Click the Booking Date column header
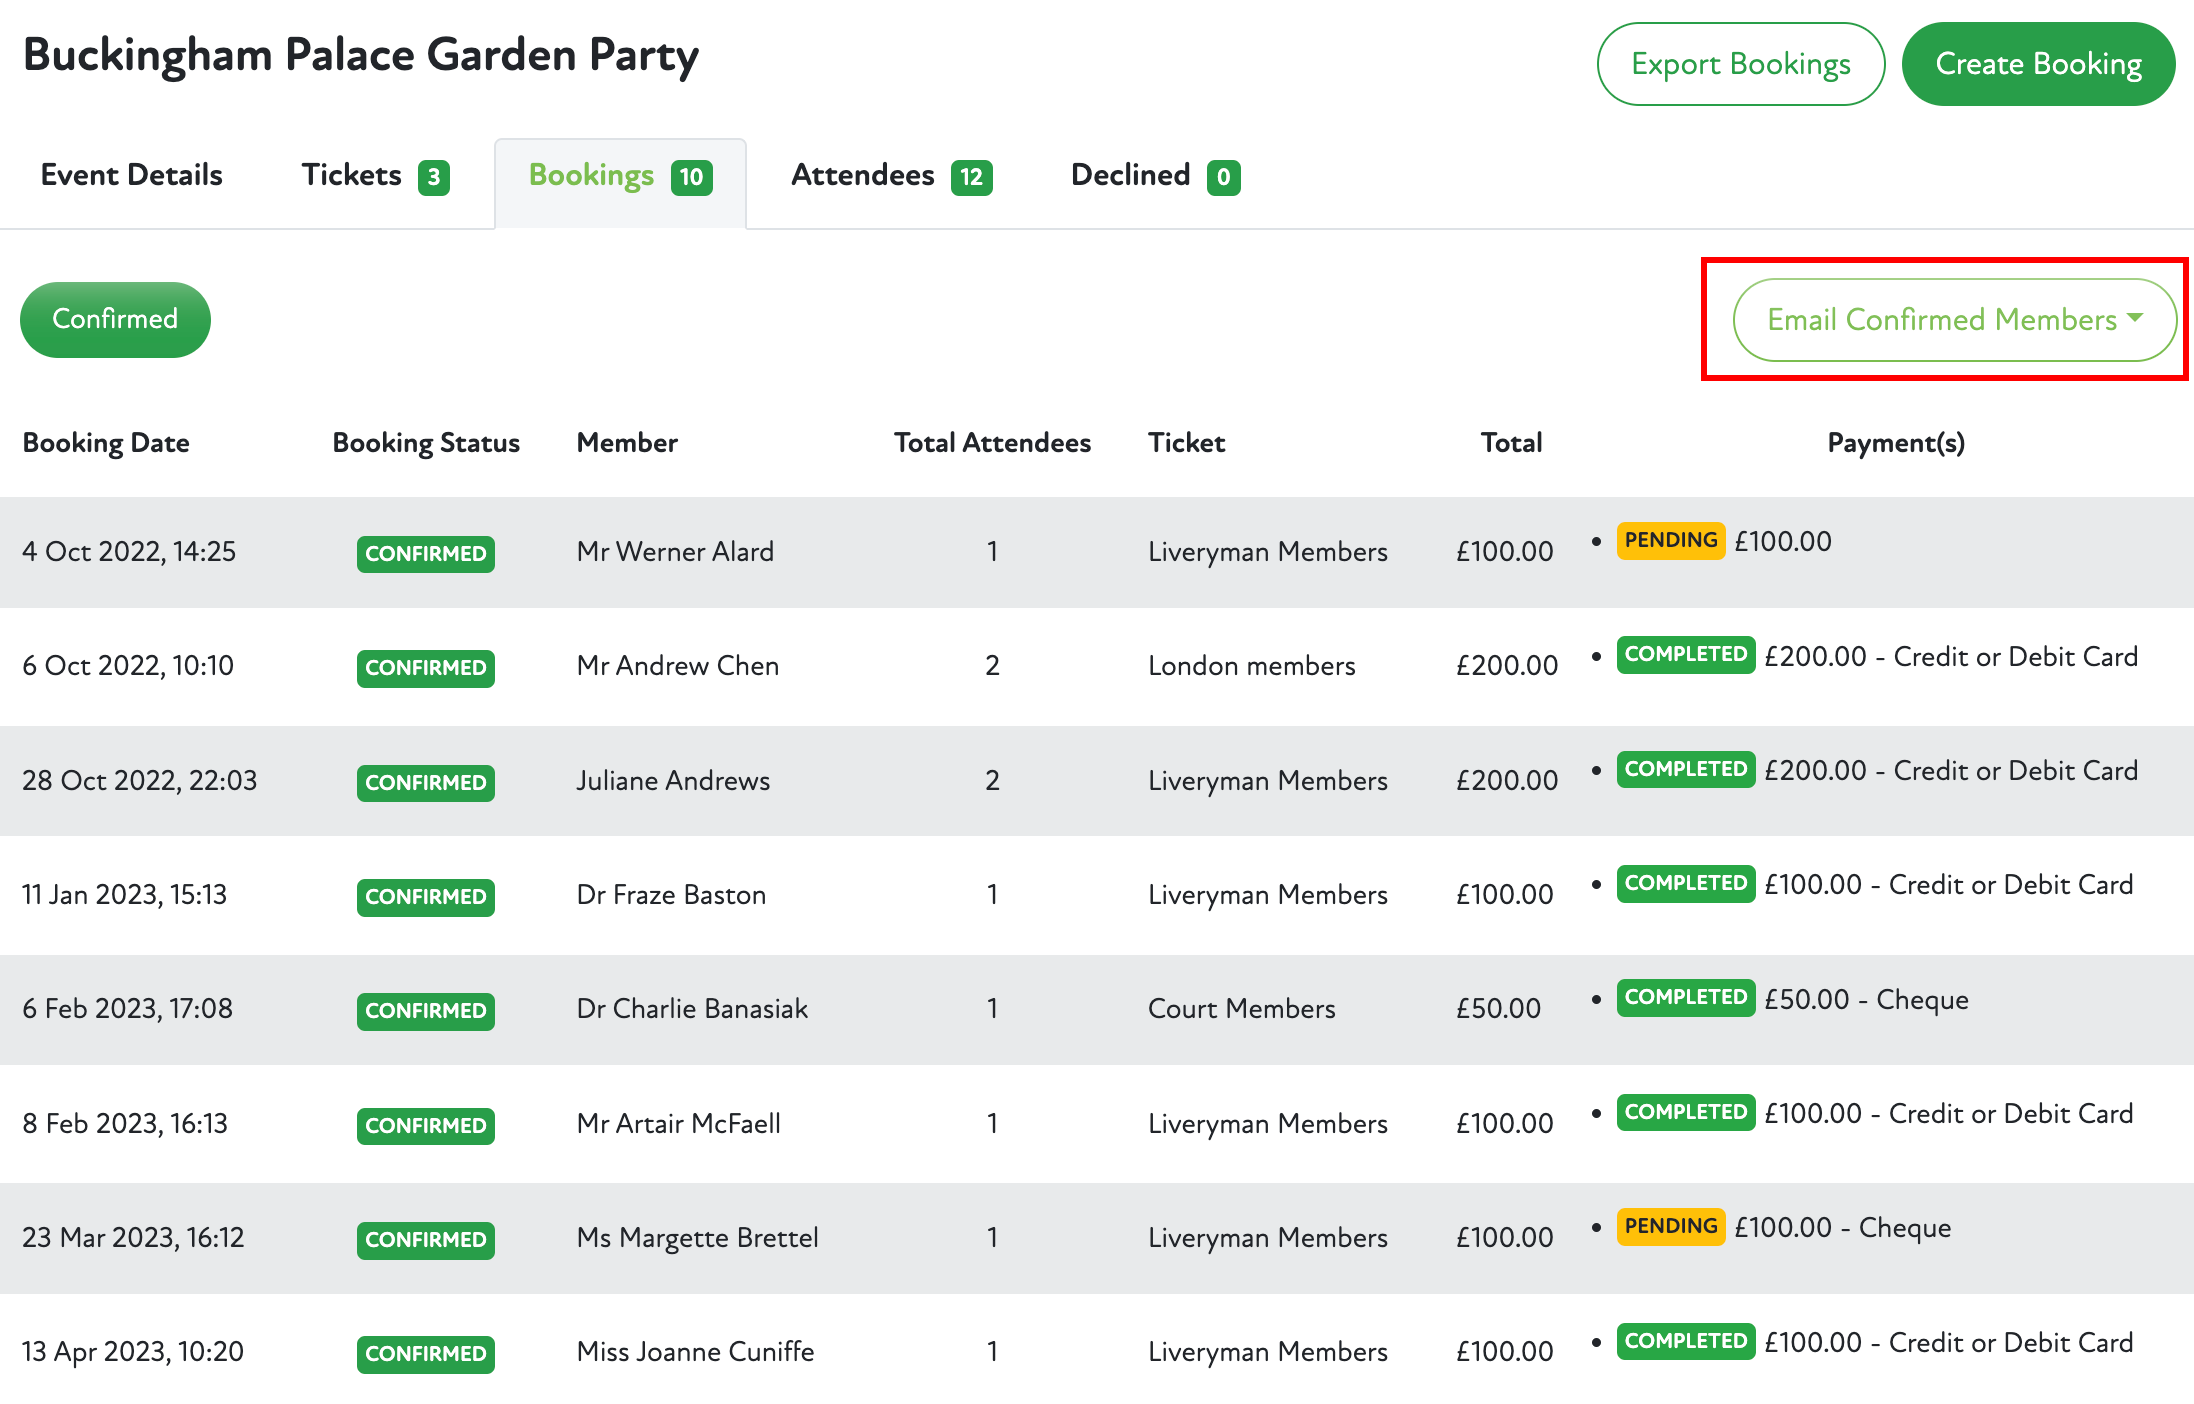The image size is (2194, 1404). click(106, 443)
